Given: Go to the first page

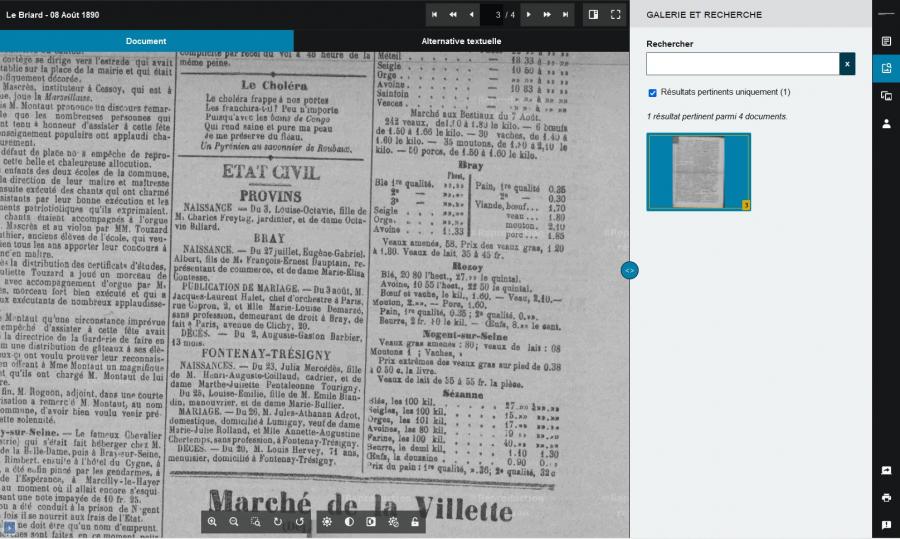Looking at the screenshot, I should (x=435, y=15).
